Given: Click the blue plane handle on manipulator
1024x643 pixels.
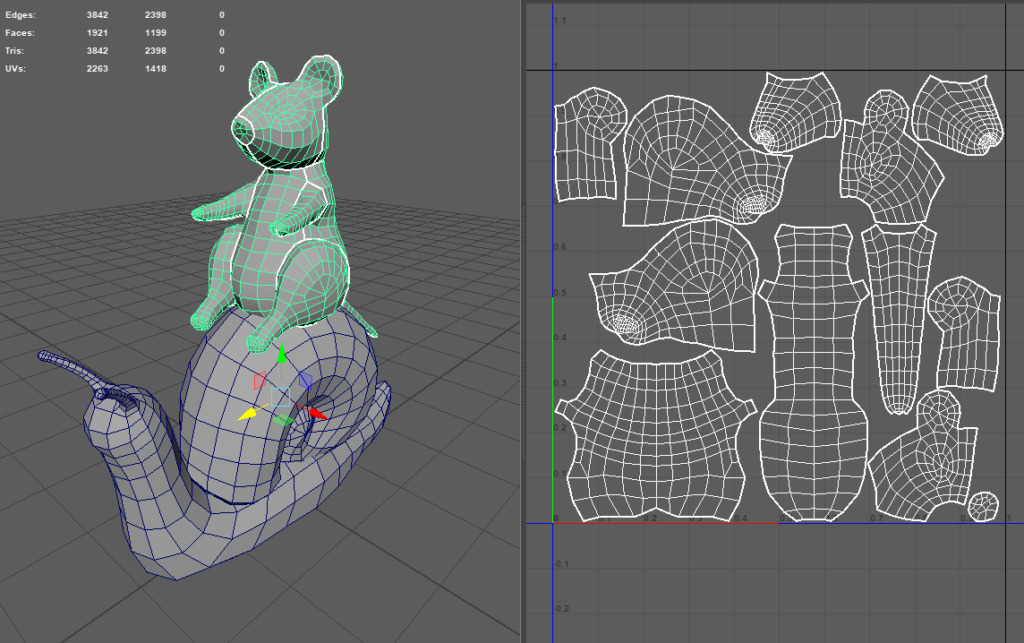Looking at the screenshot, I should (305, 381).
